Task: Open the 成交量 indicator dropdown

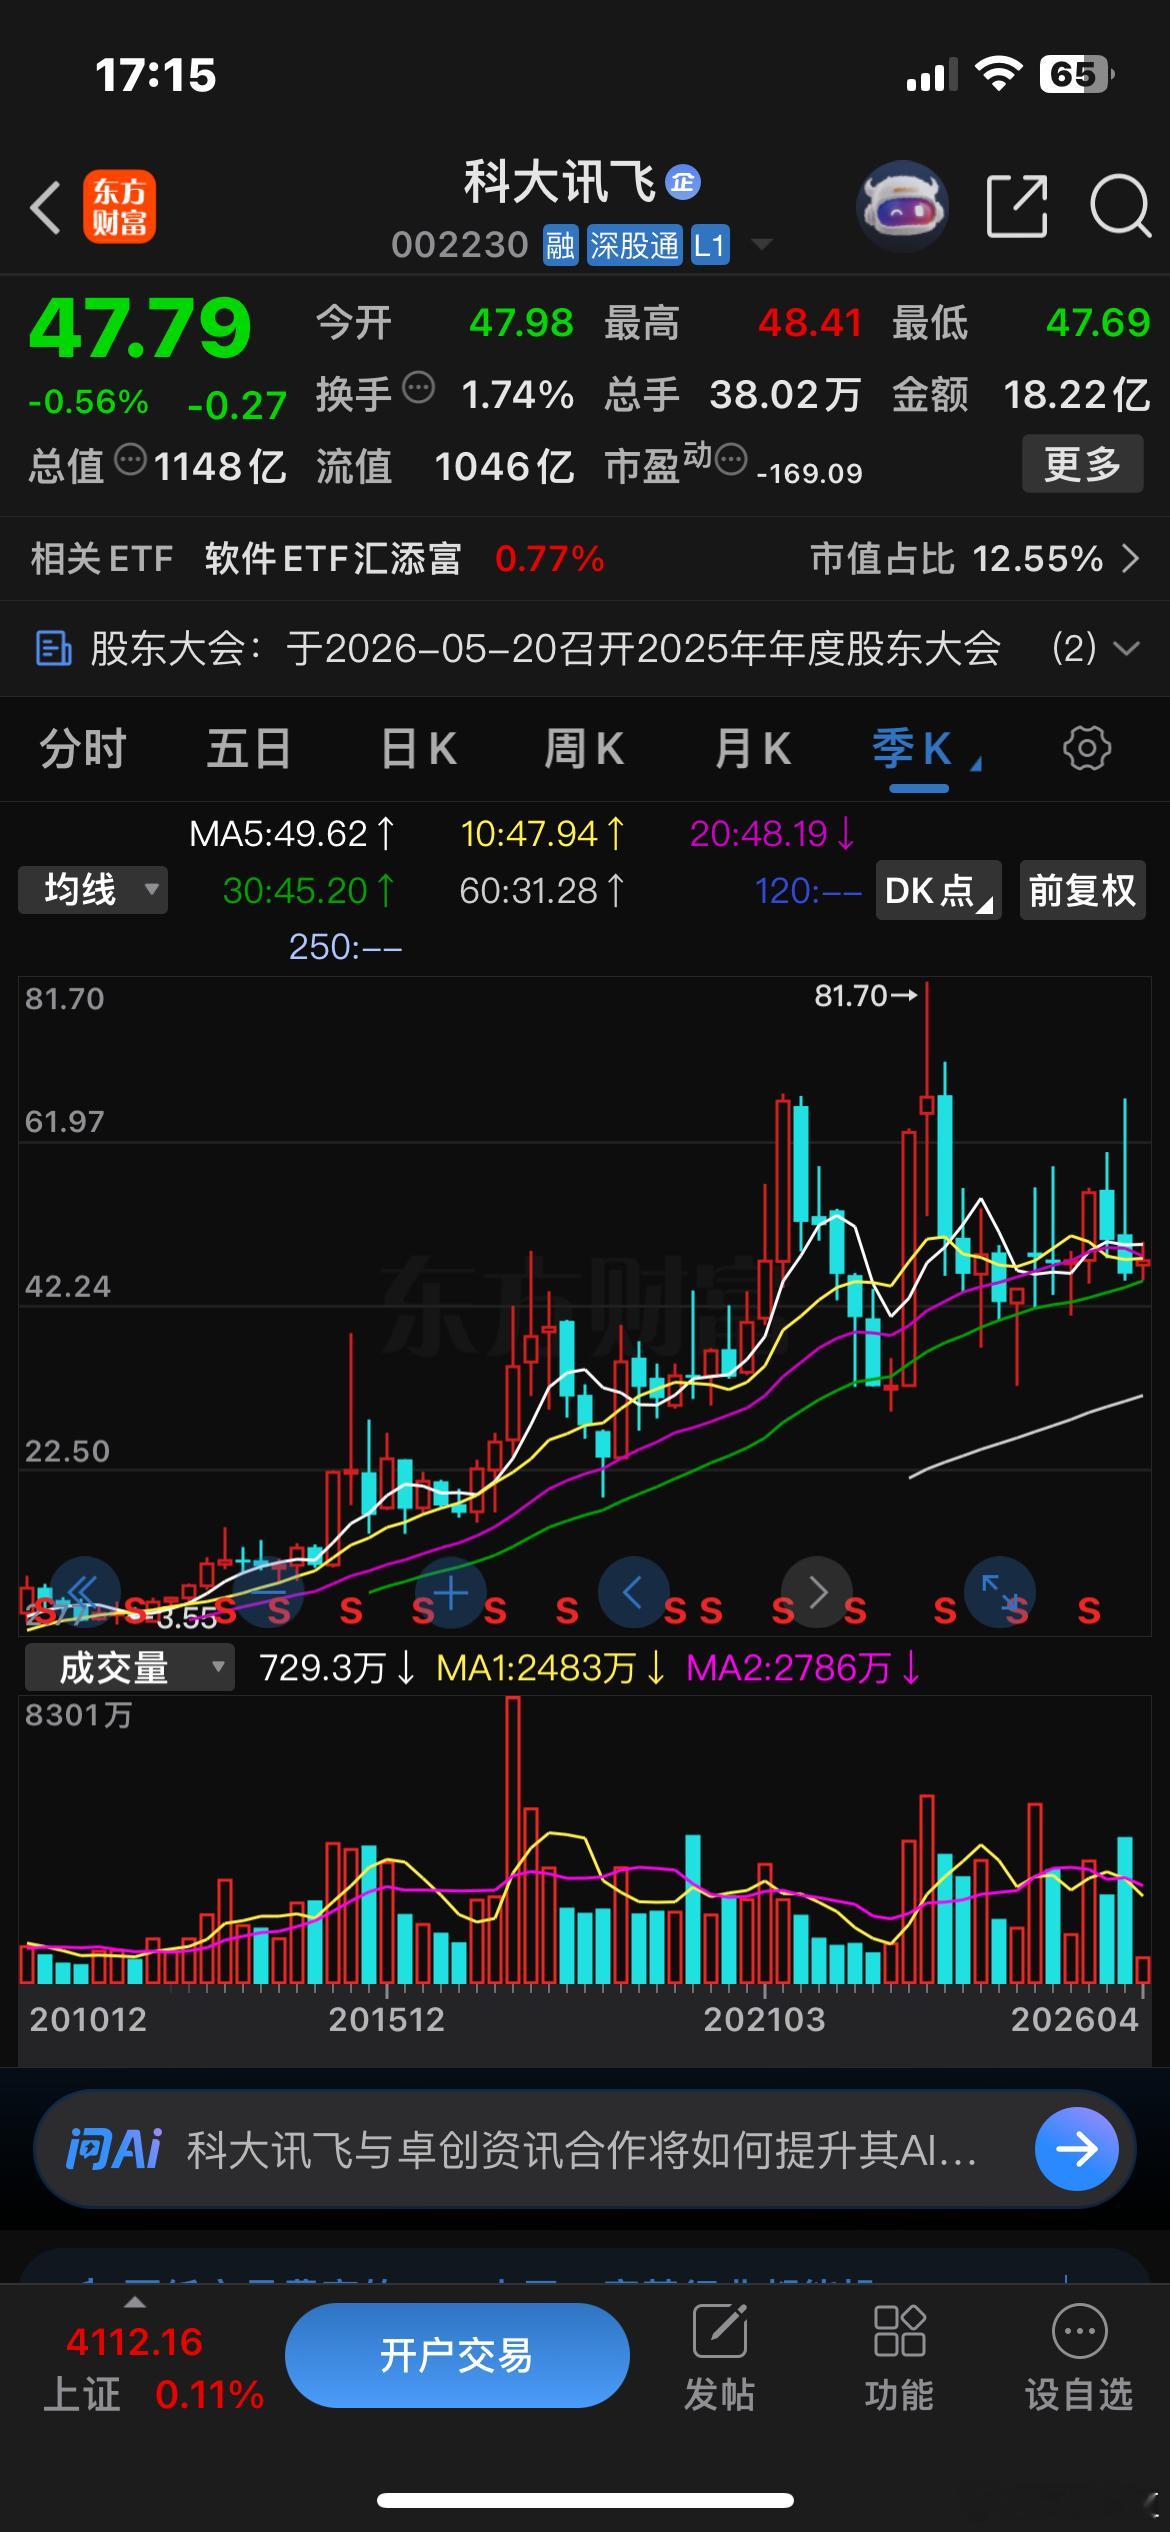Action: [x=129, y=1667]
